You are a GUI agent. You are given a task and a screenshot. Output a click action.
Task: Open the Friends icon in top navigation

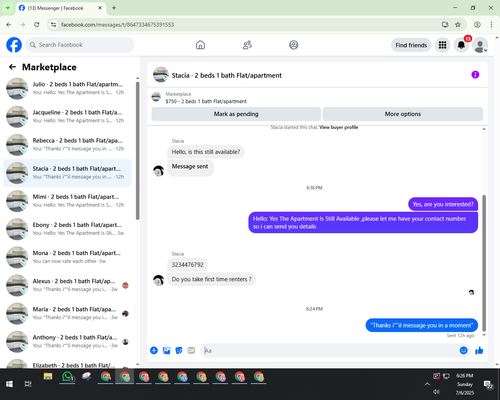[247, 45]
